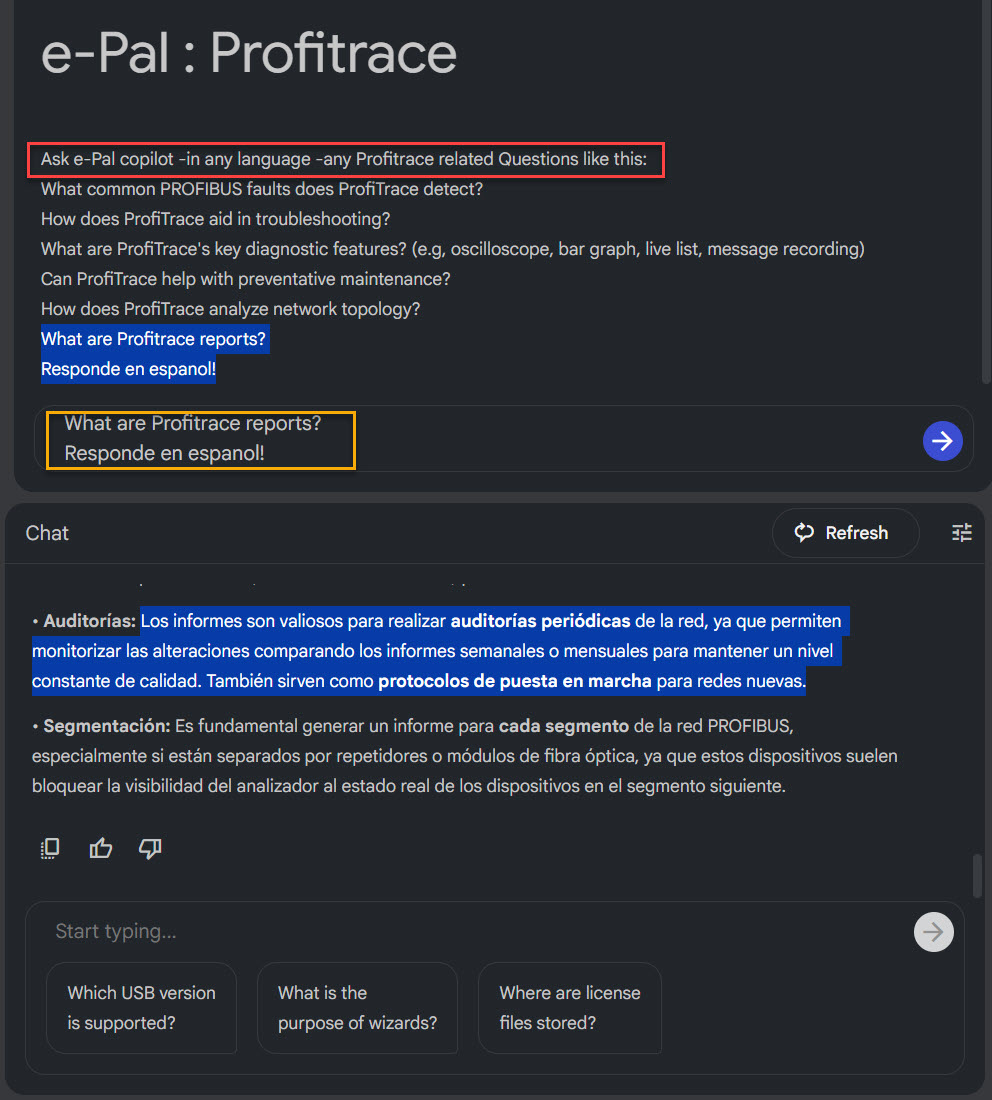Viewport: 992px width, 1100px height.
Task: Click the "Start typing..." input field
Action: [x=300, y=931]
